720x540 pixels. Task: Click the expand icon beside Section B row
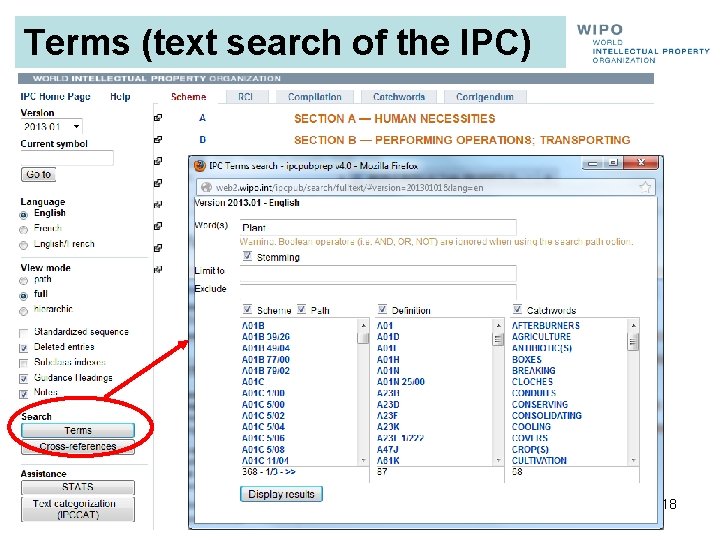(158, 140)
